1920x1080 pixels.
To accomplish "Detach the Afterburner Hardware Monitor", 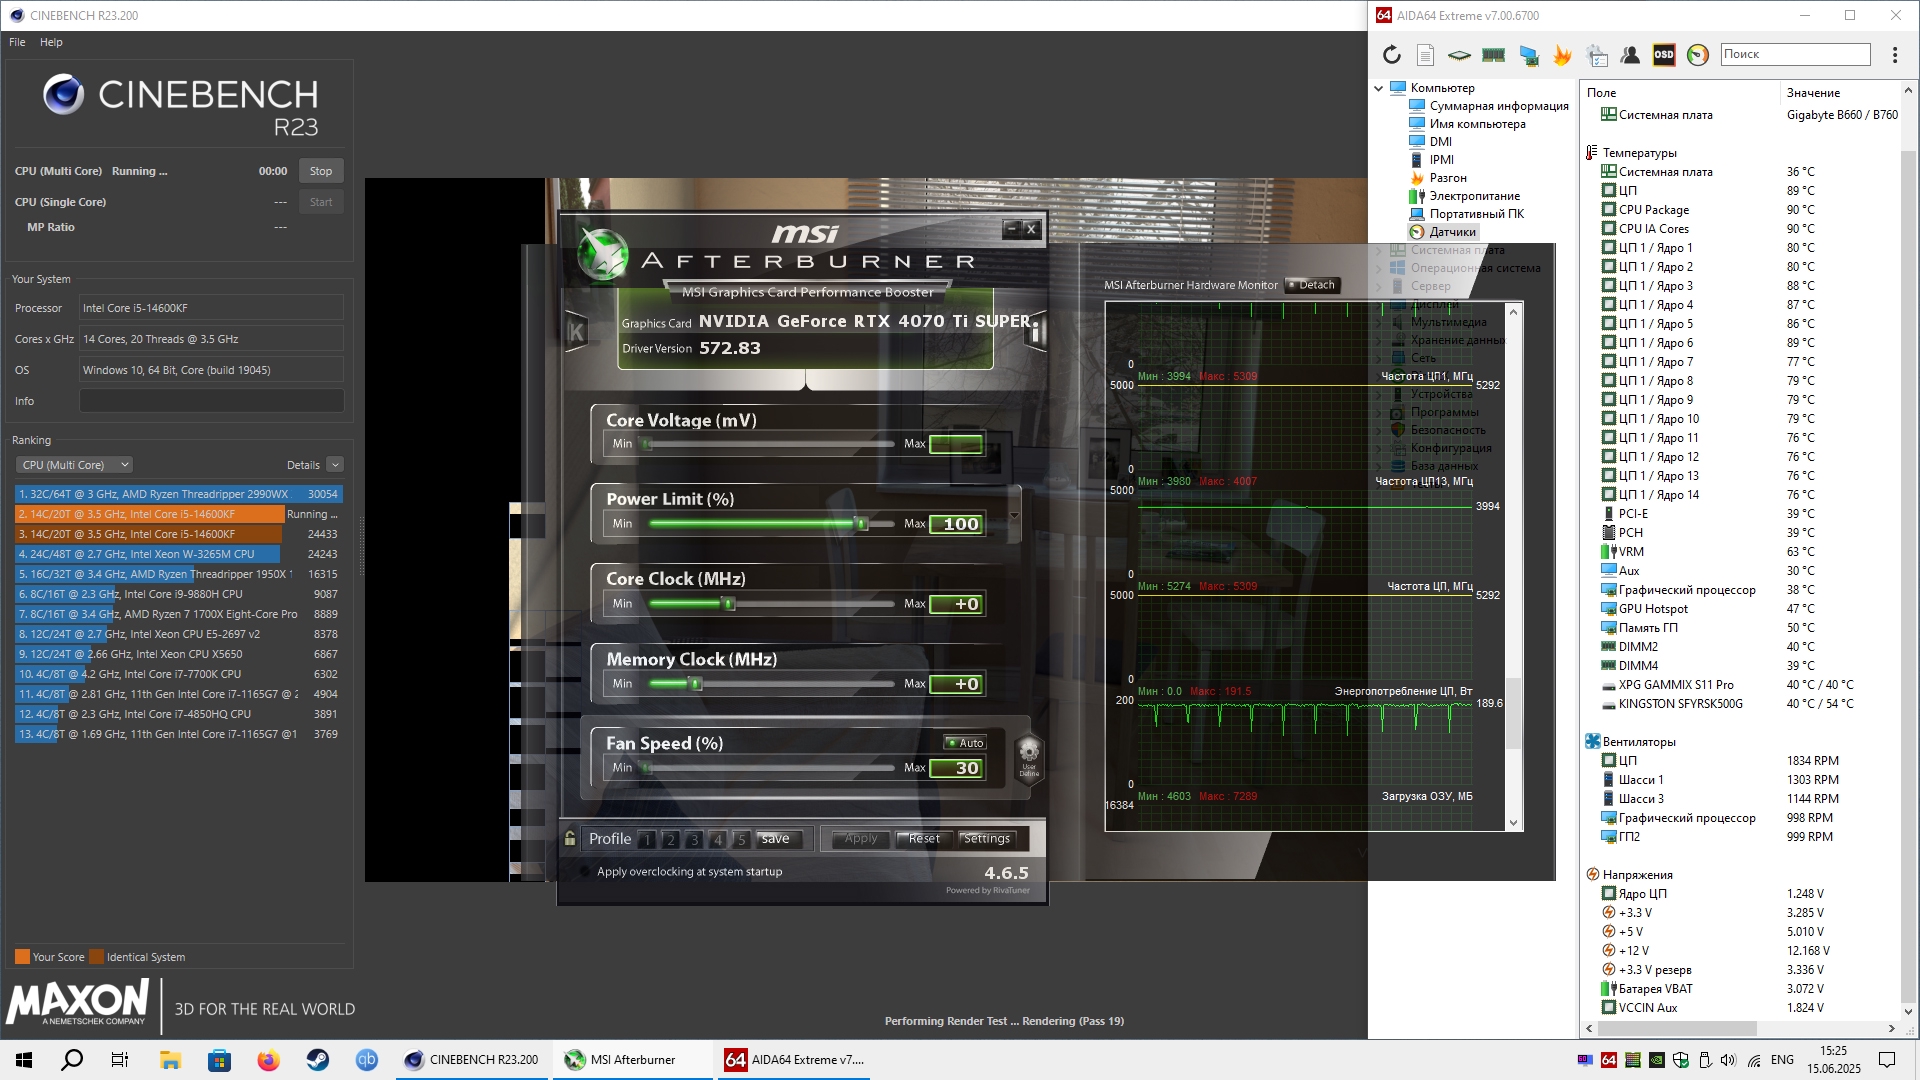I will [x=1312, y=285].
